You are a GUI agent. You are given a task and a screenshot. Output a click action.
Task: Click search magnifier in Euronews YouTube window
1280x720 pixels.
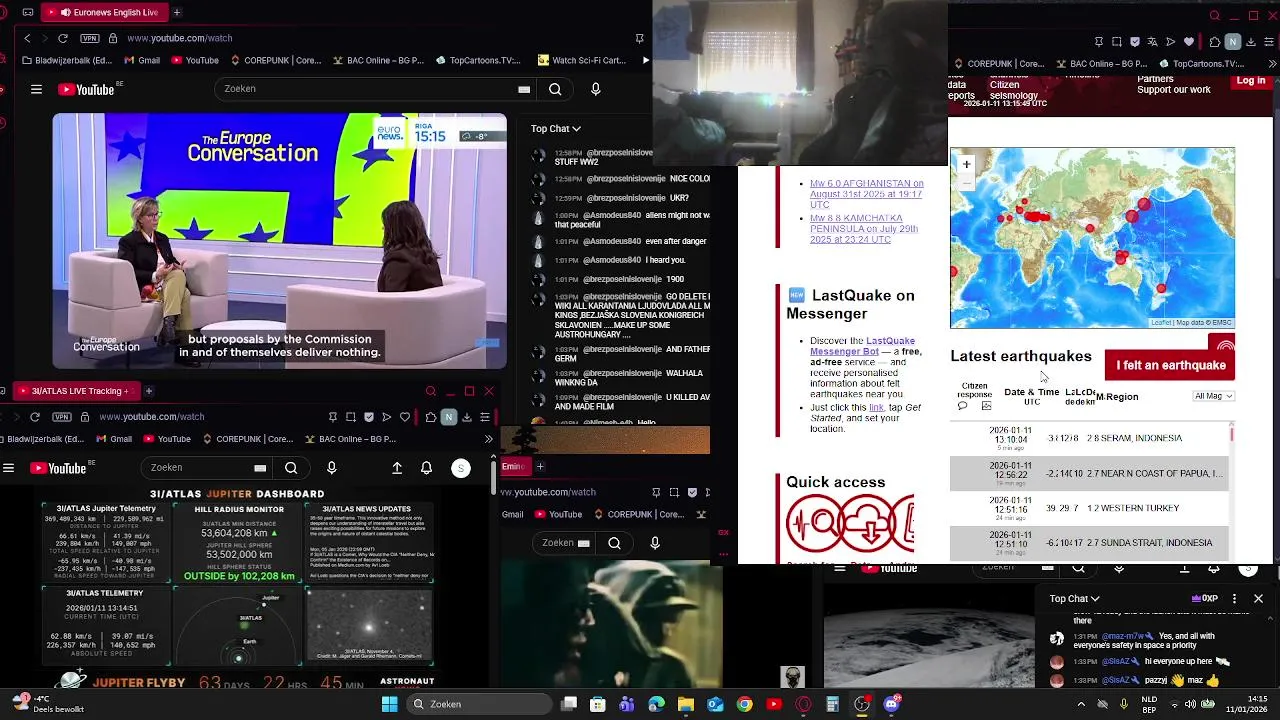(x=555, y=89)
